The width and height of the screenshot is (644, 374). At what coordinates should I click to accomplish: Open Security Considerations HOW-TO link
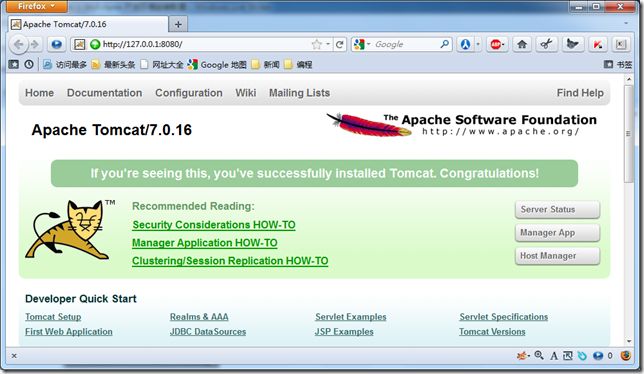[x=214, y=225]
